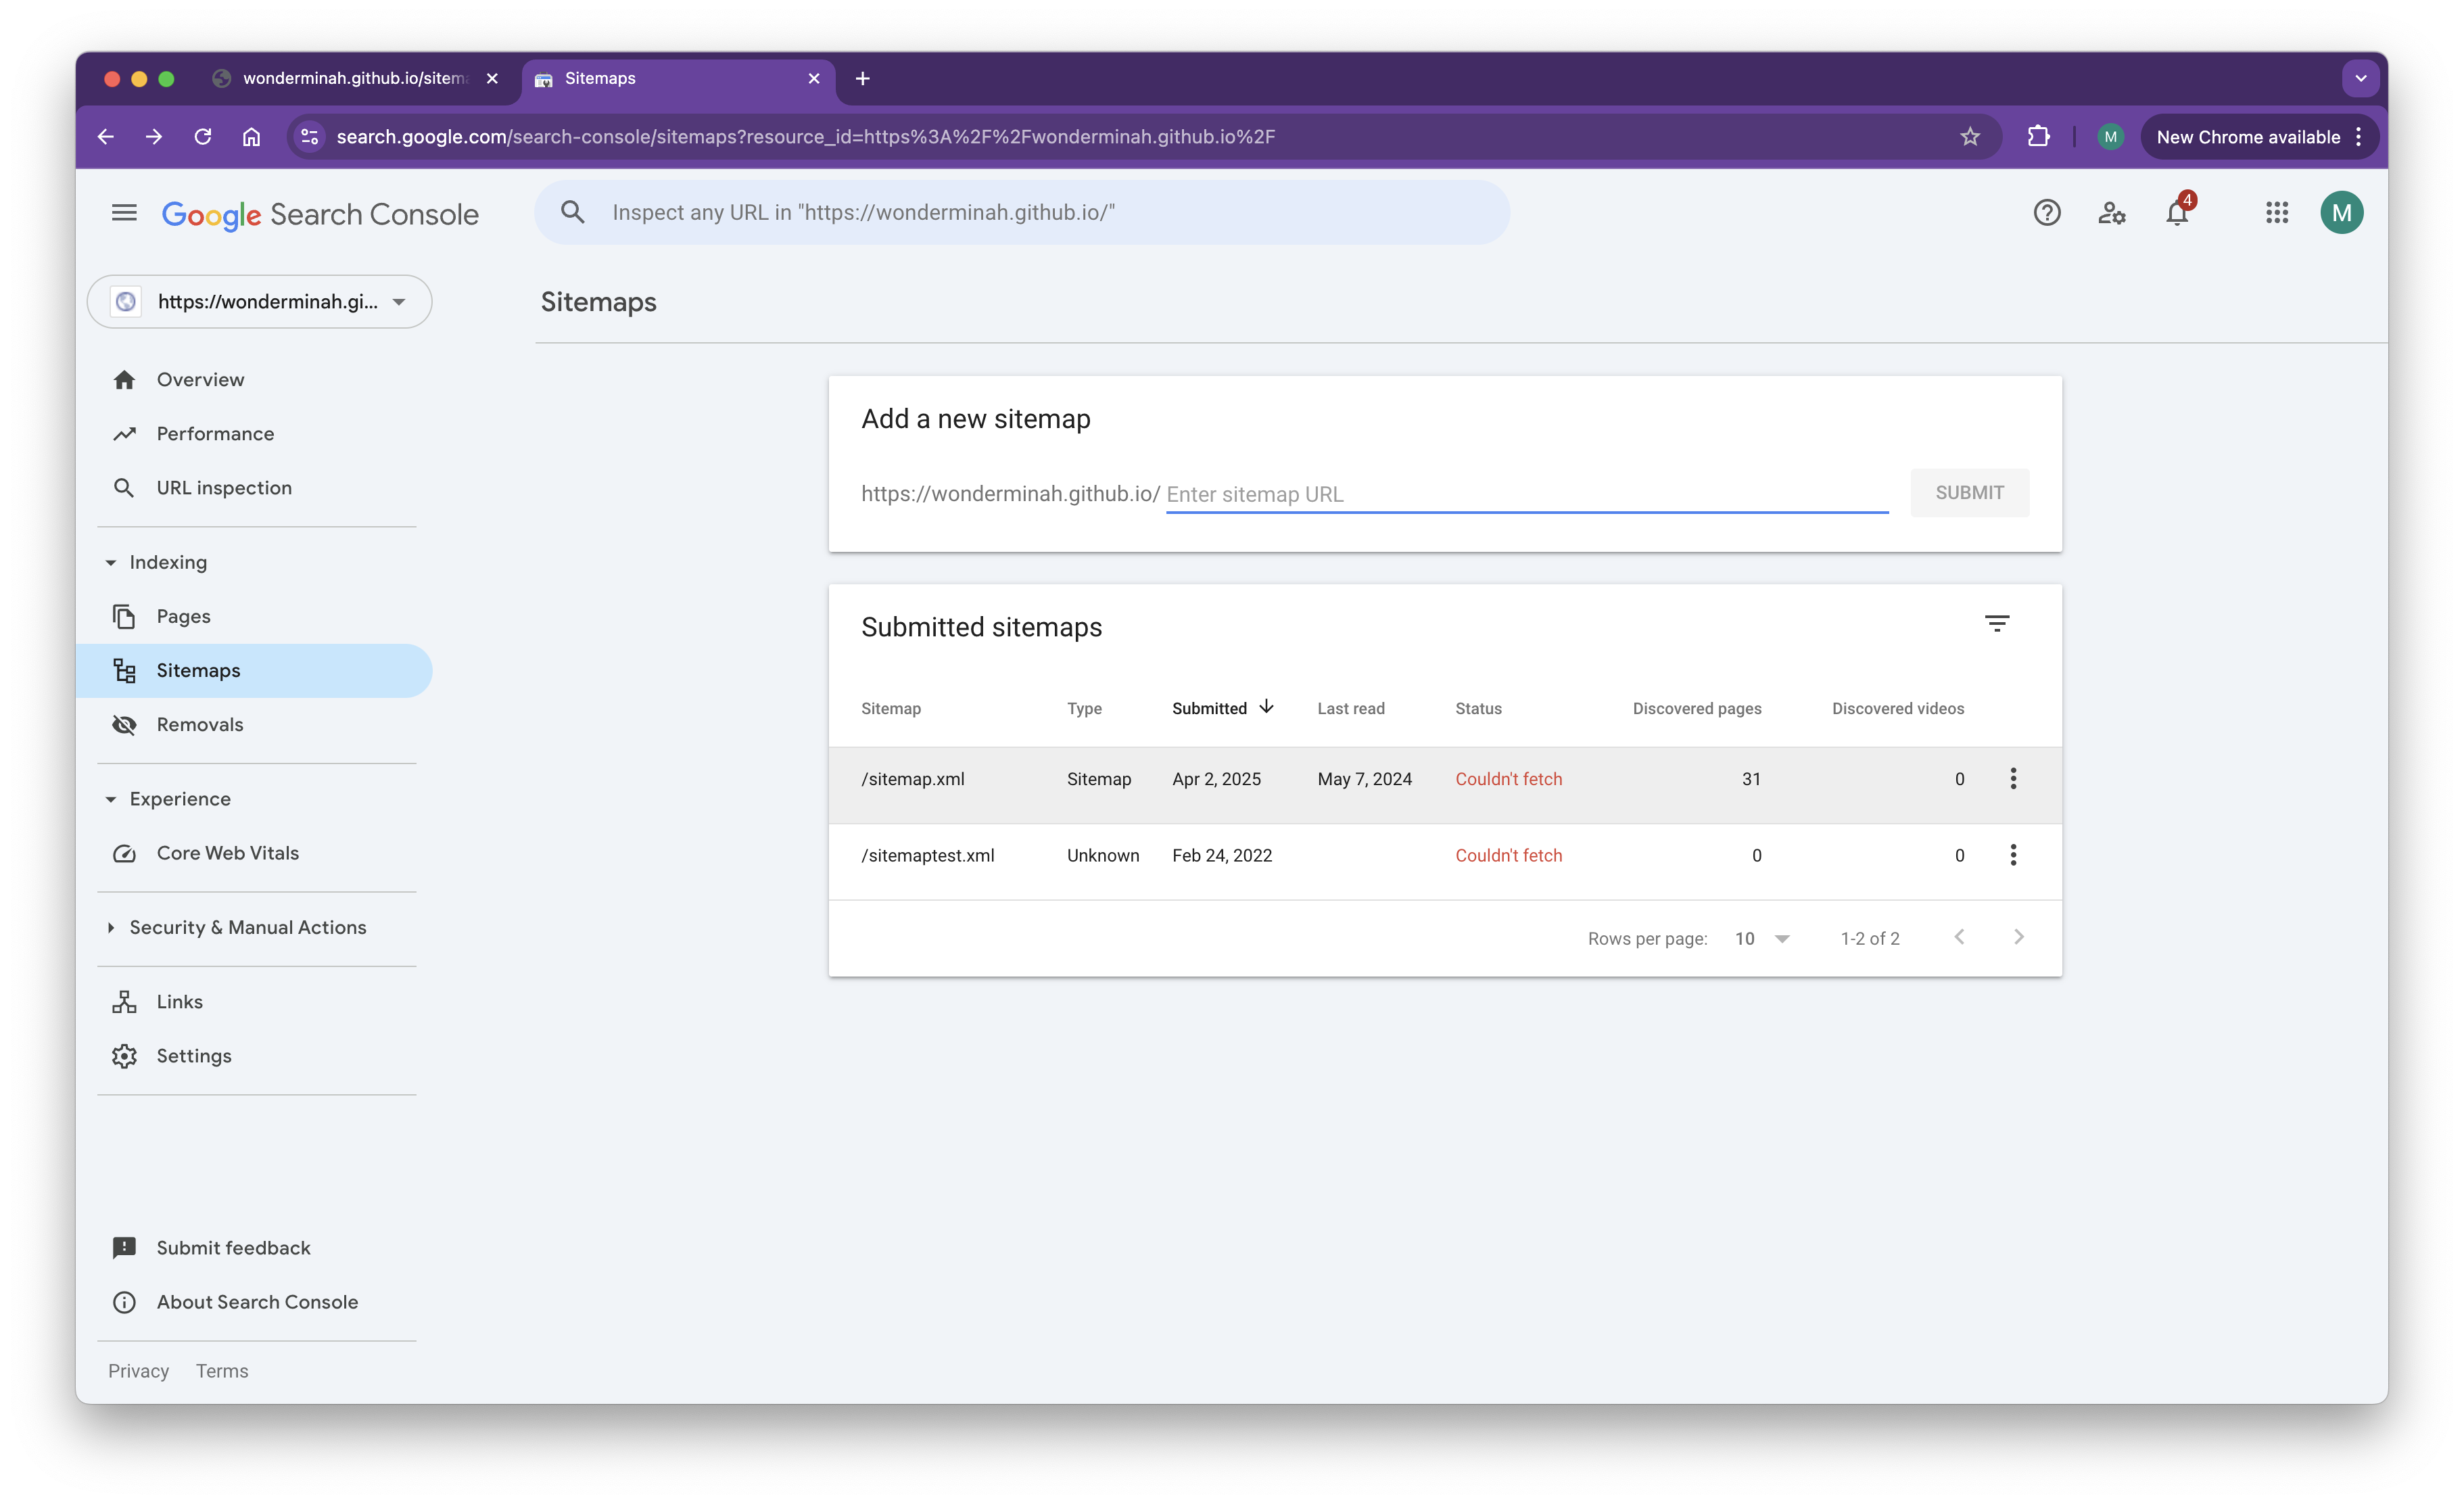Expand Security & Manual Actions section

click(x=110, y=928)
